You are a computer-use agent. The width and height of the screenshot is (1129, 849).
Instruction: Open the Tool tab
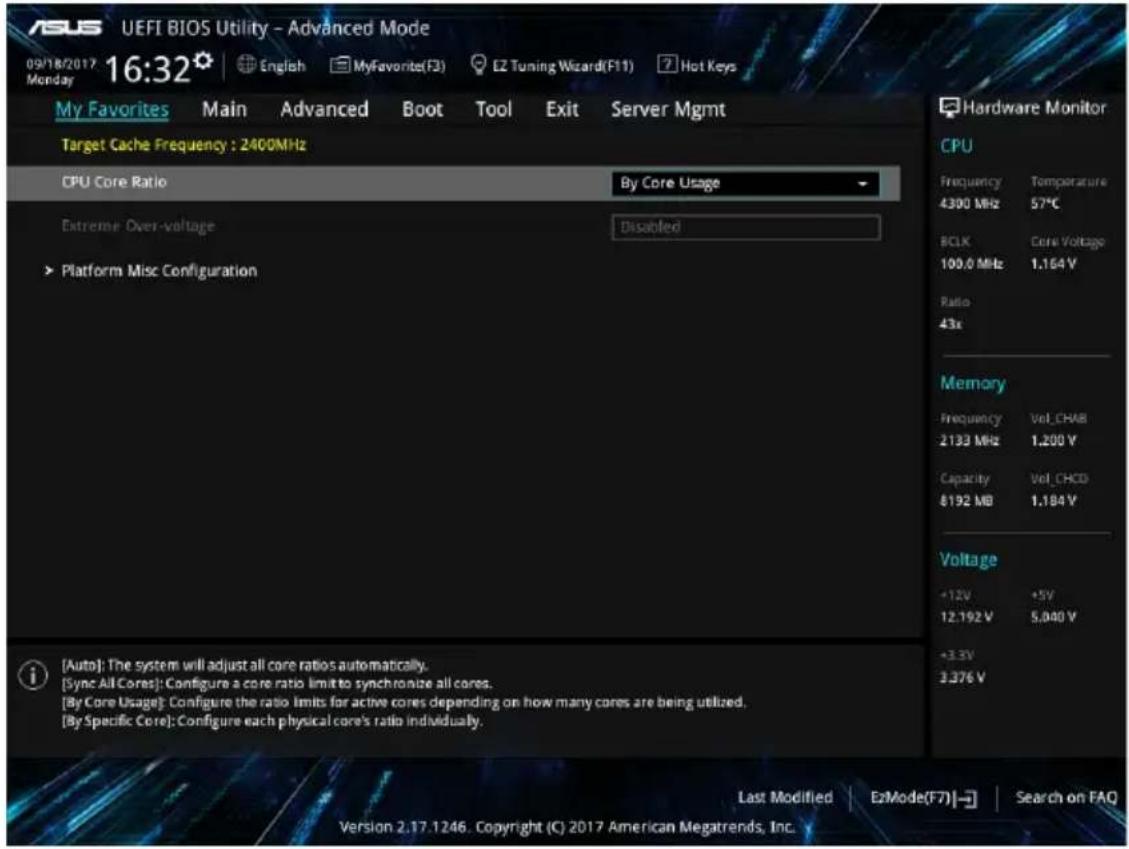[493, 109]
